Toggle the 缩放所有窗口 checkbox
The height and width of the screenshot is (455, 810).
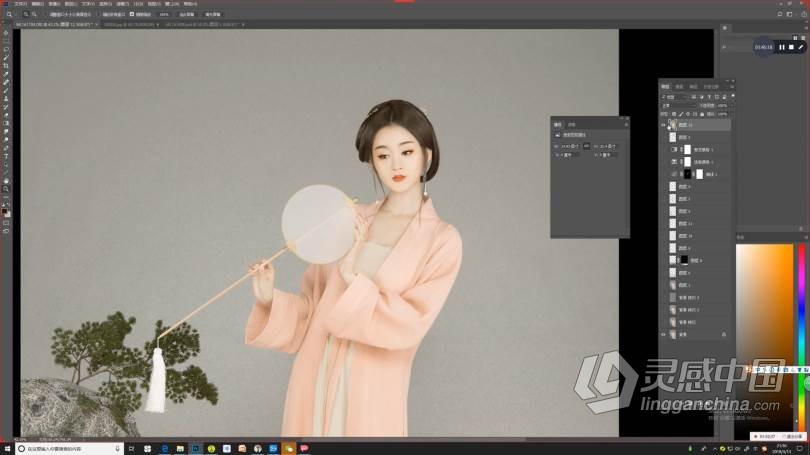coord(100,14)
